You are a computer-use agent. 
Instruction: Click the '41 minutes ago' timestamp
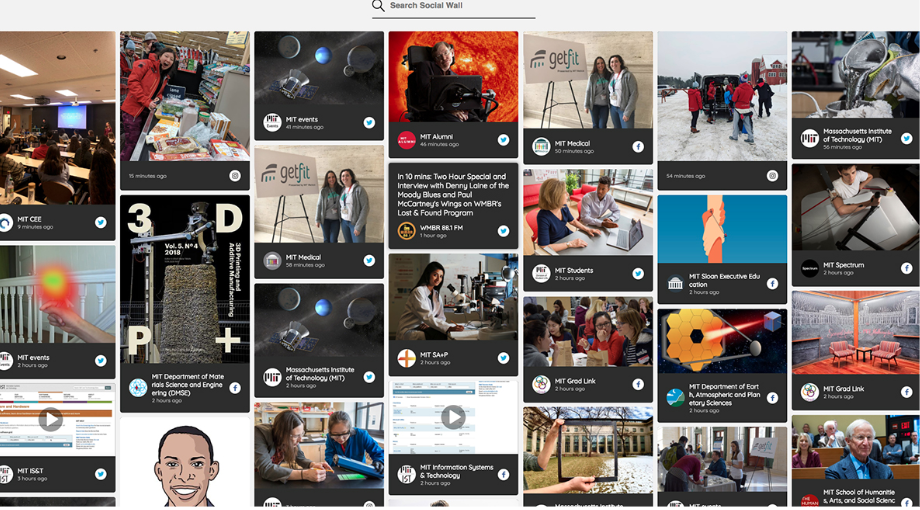pyautogui.click(x=305, y=127)
